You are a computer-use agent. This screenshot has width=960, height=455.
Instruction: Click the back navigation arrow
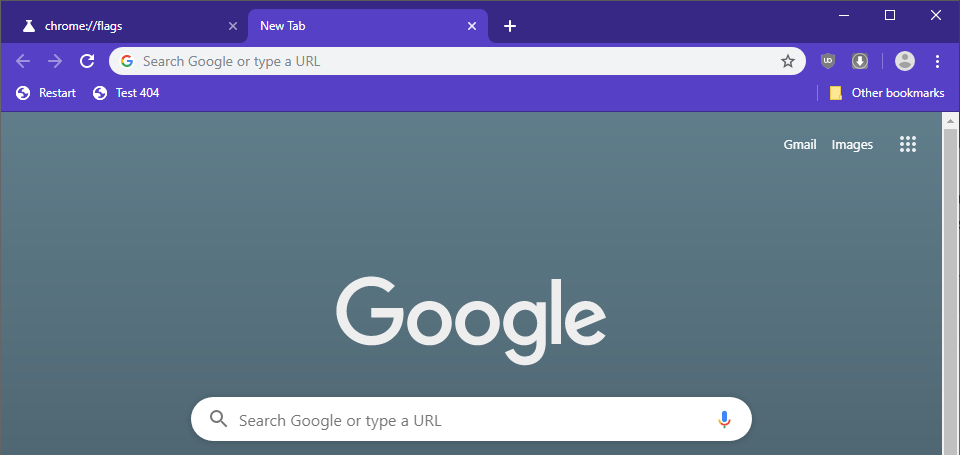23,61
